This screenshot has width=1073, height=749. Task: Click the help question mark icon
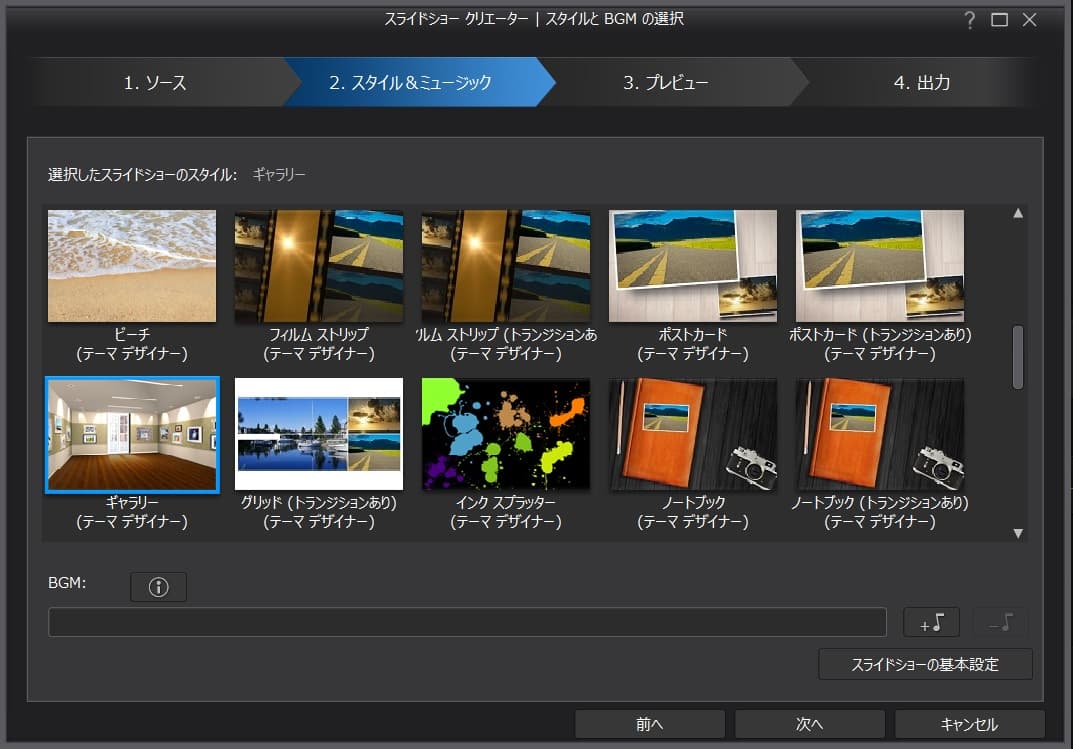[x=969, y=20]
